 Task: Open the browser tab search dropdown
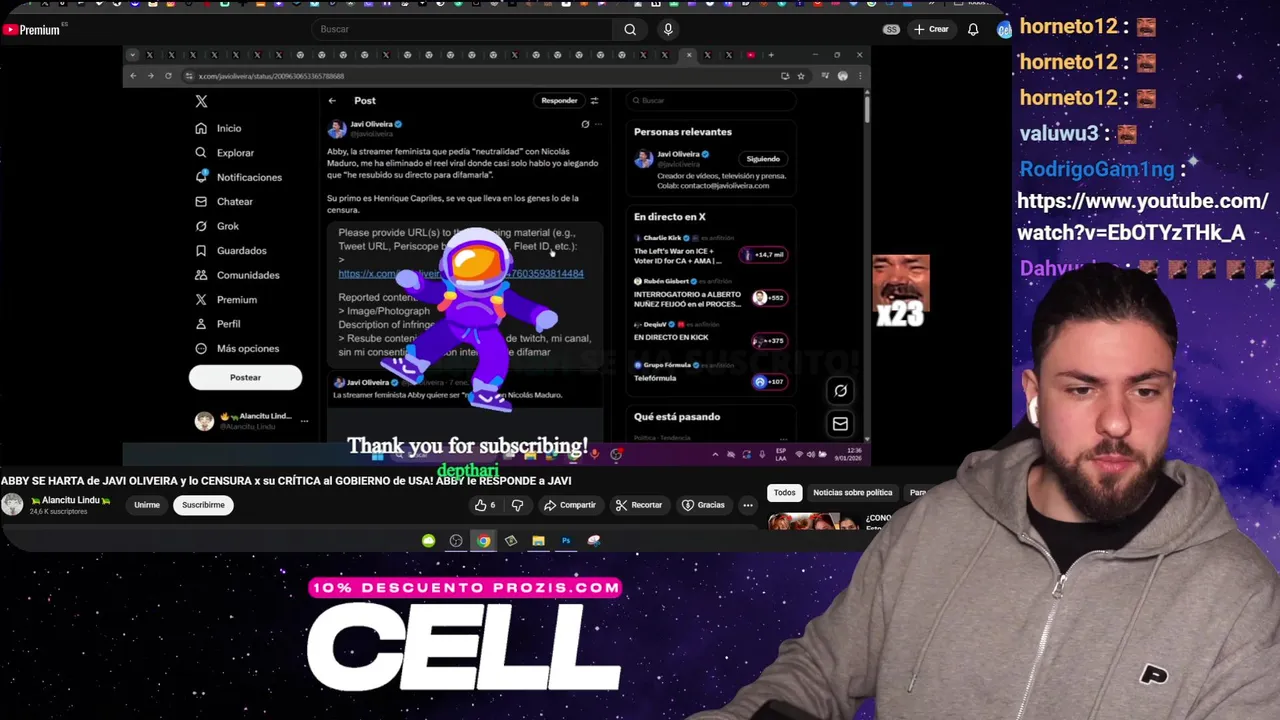132,54
